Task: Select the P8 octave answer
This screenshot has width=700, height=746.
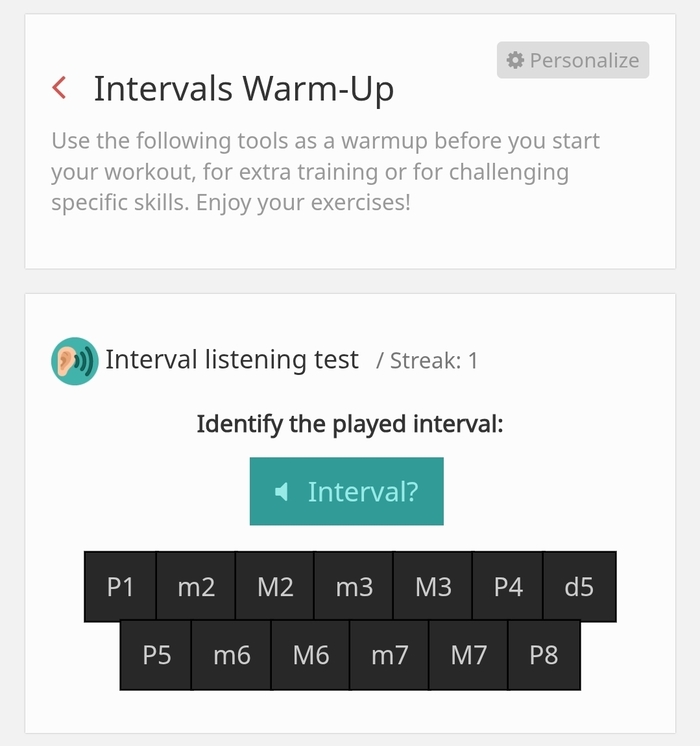Action: point(543,655)
